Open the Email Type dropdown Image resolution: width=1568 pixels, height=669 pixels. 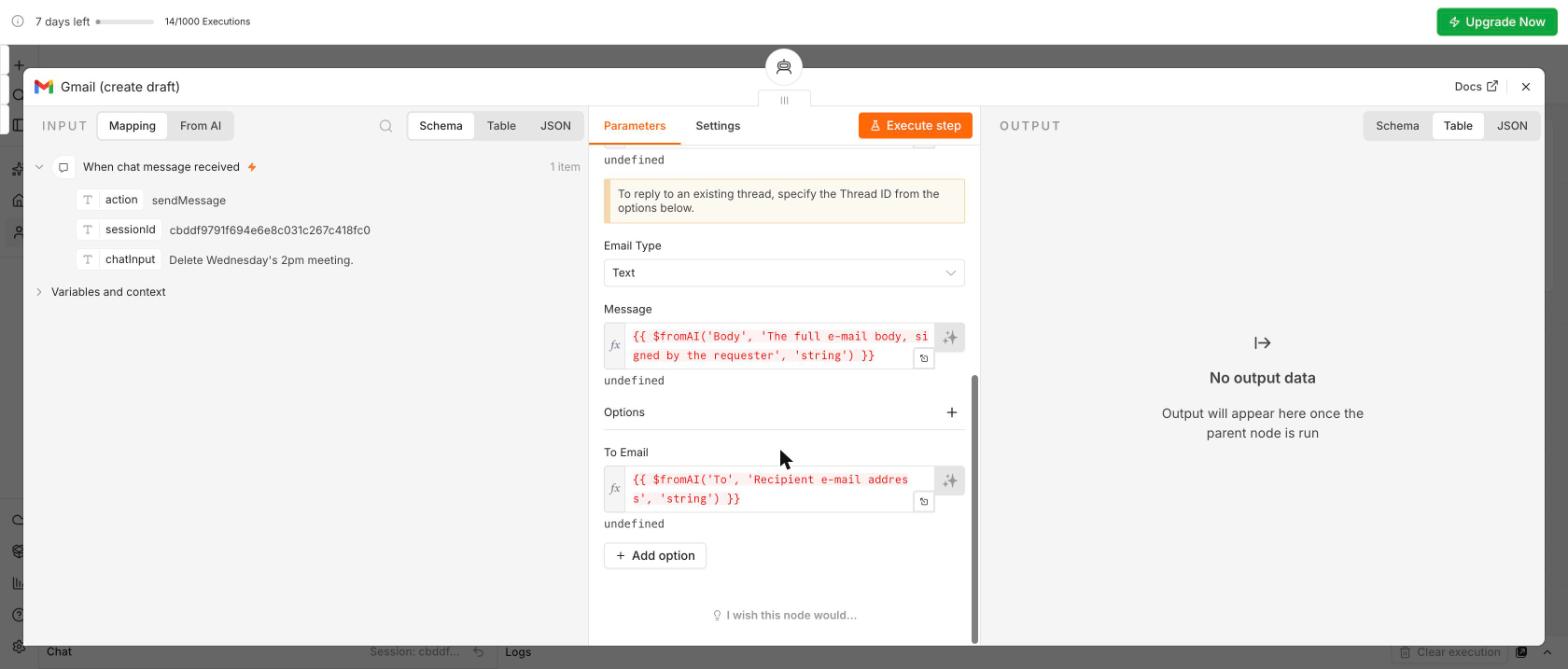point(784,273)
